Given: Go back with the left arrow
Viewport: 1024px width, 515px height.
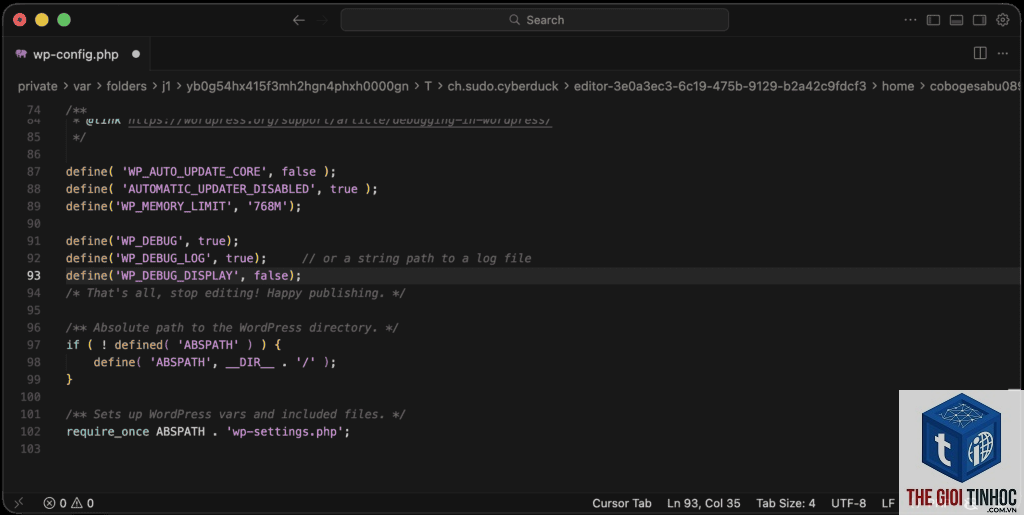Looking at the screenshot, I should (298, 20).
